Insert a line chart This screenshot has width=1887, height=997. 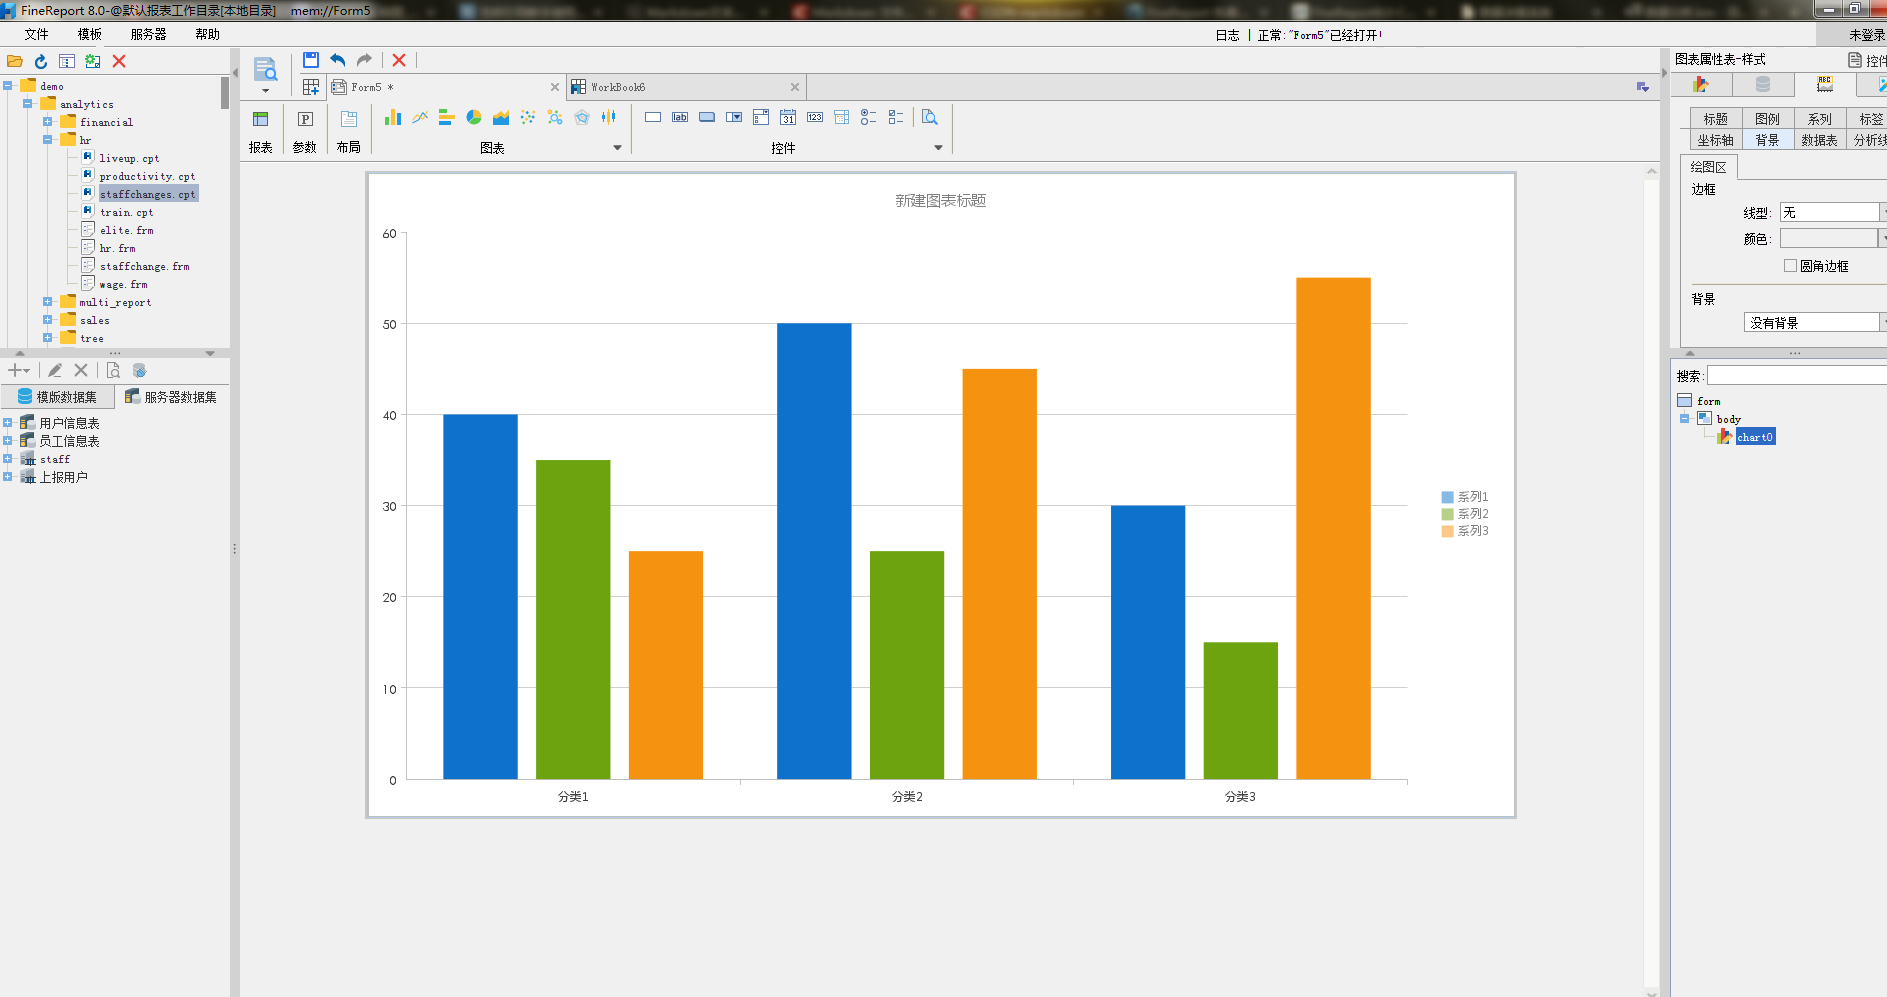(420, 118)
